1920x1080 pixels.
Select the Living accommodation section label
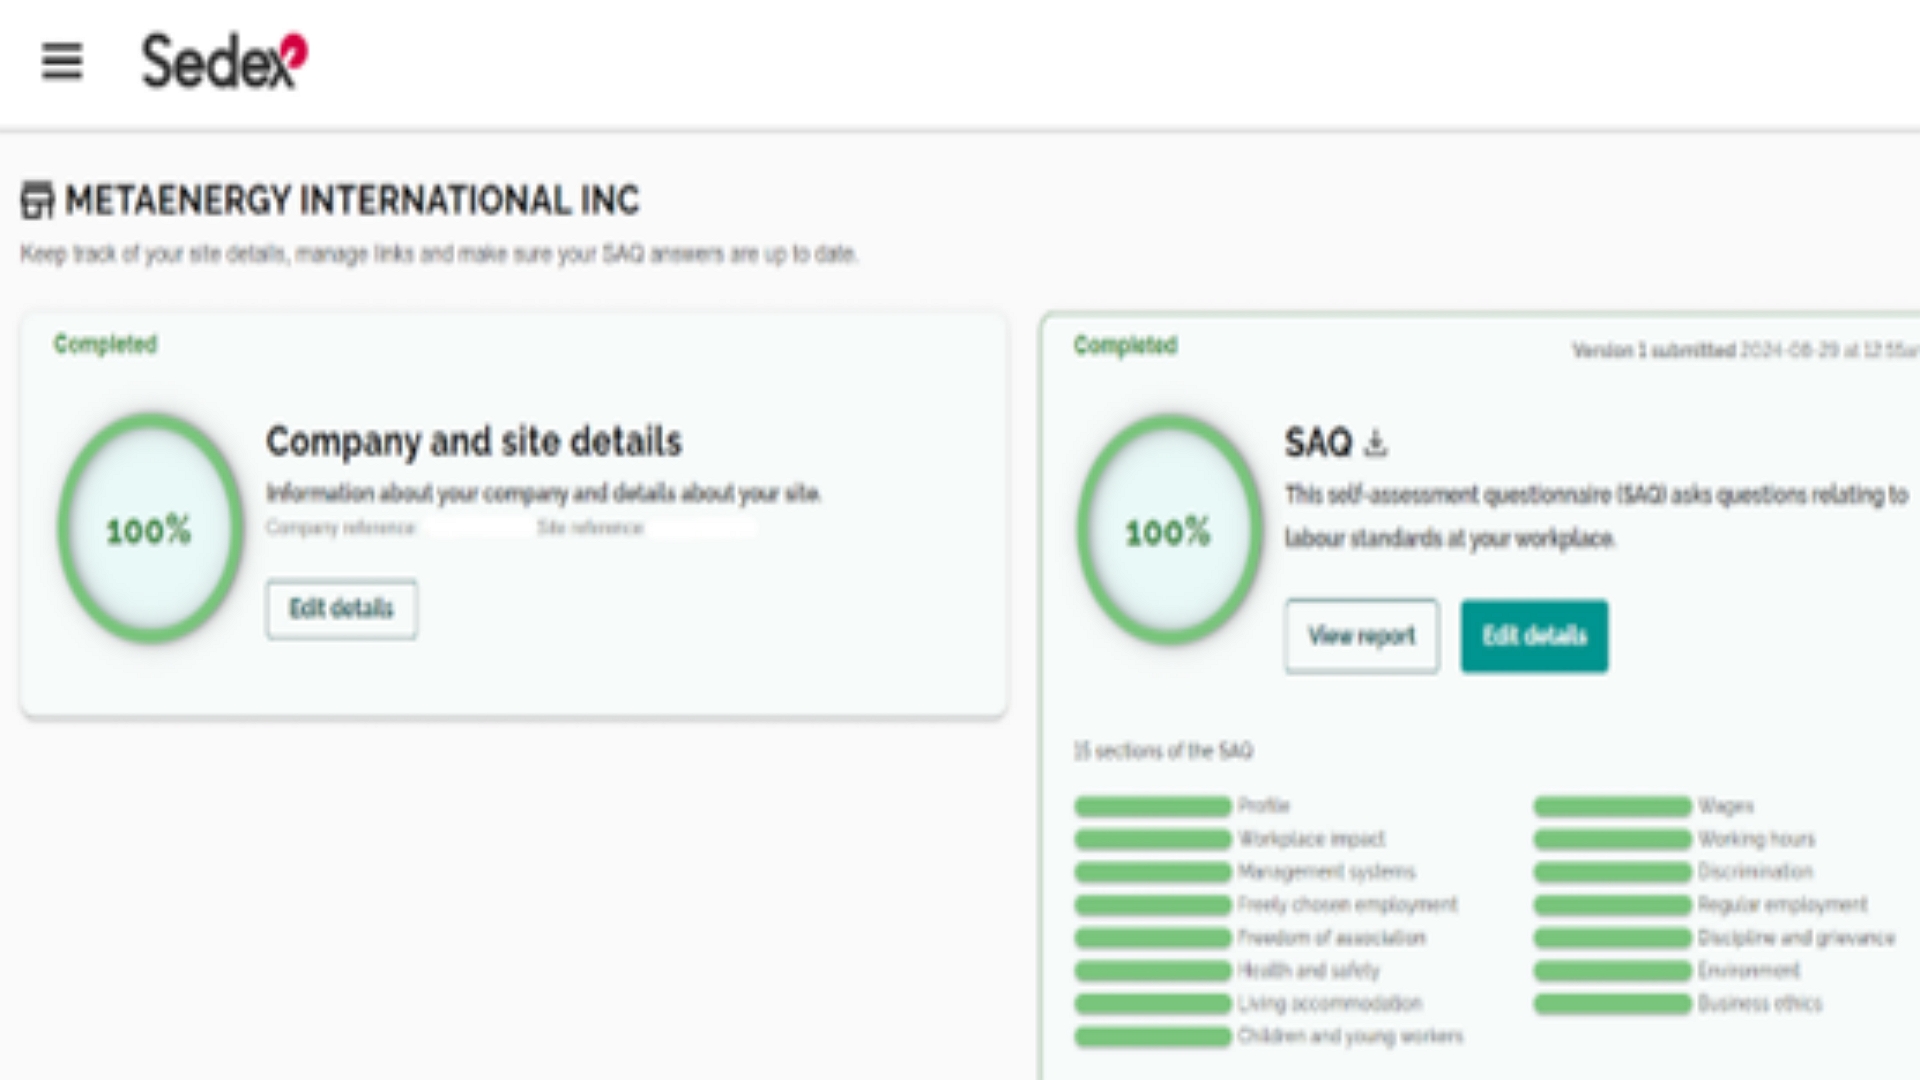pos(1329,1003)
